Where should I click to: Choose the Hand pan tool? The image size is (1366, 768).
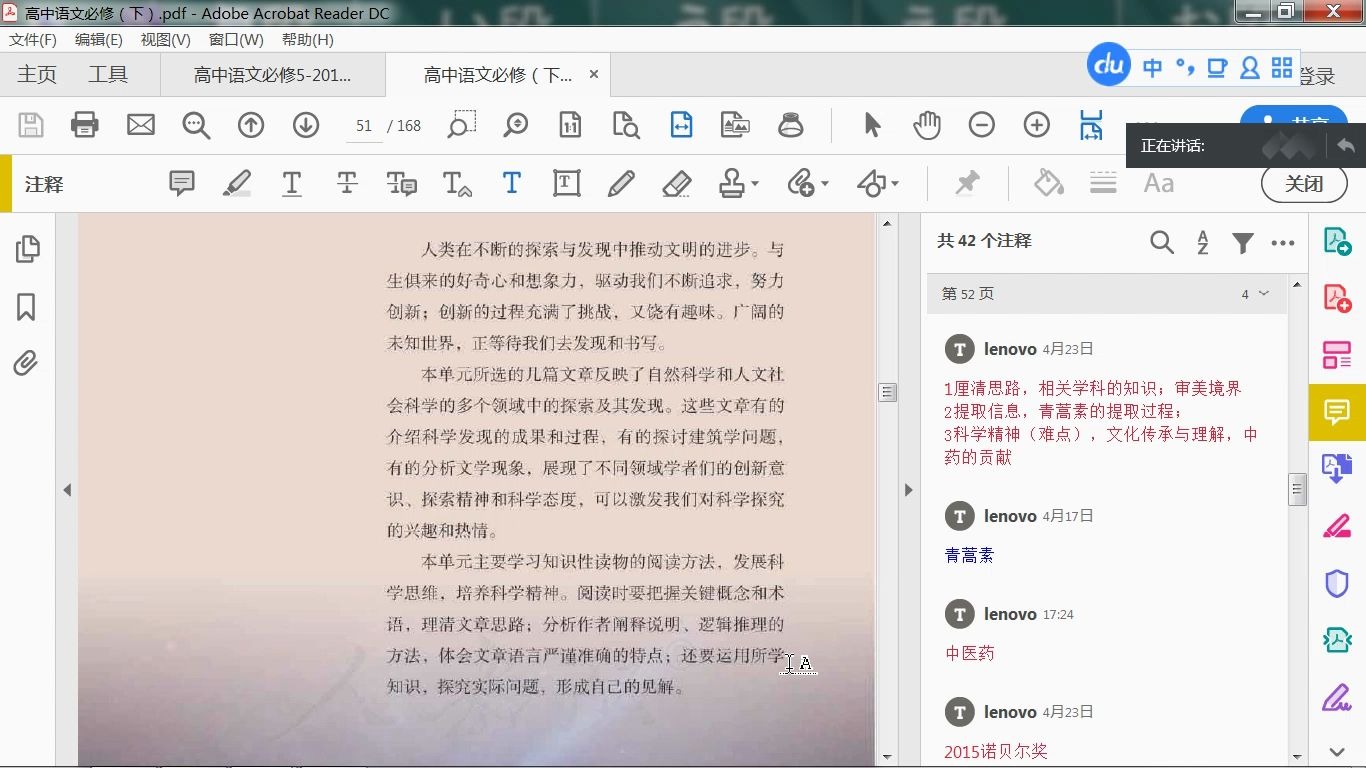(x=927, y=125)
